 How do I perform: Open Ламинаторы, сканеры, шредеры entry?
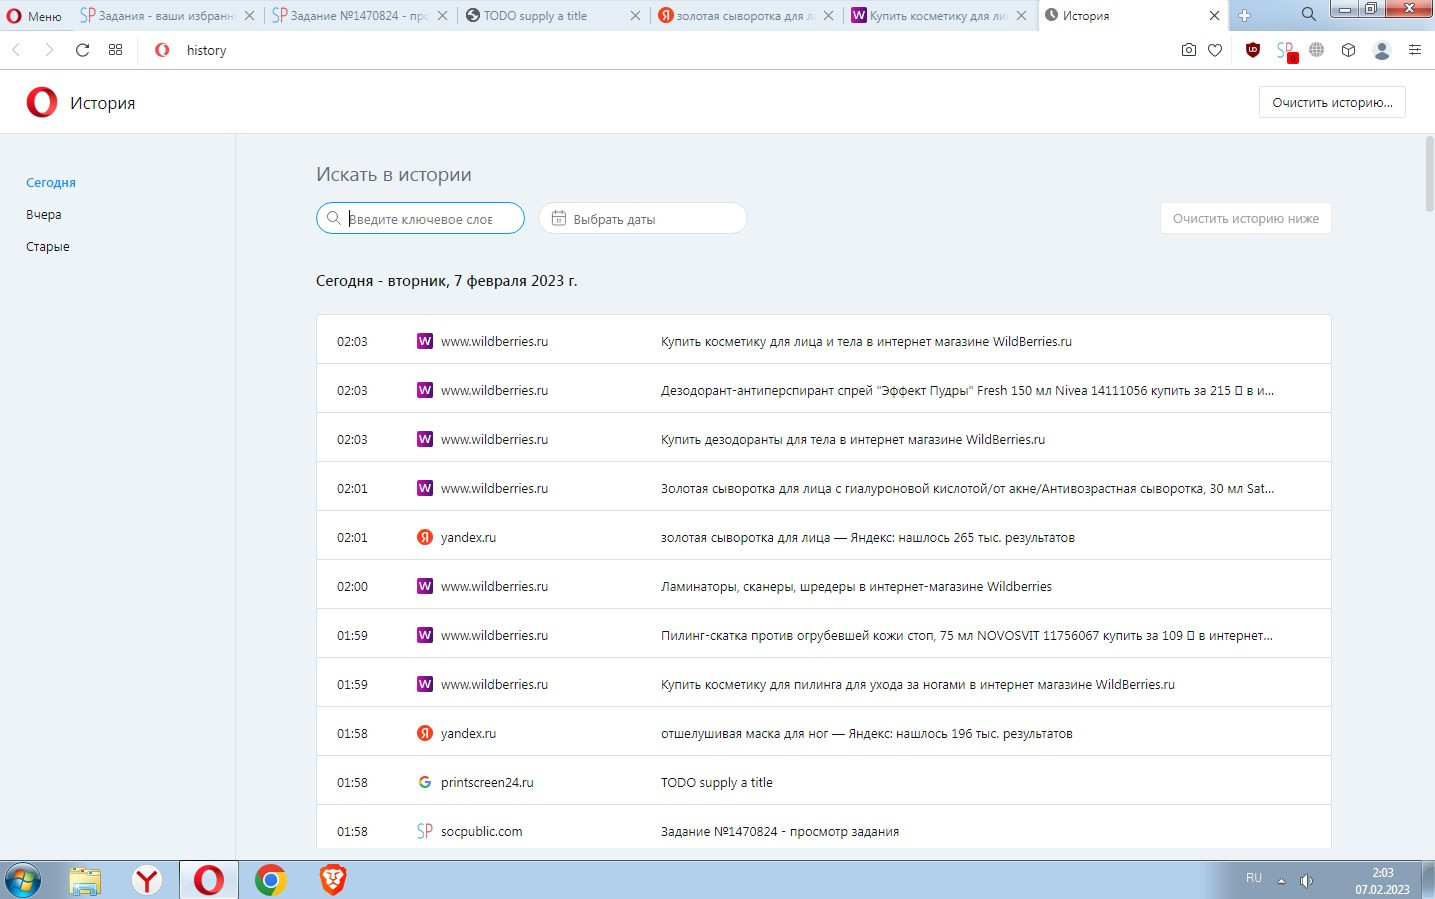point(823,585)
